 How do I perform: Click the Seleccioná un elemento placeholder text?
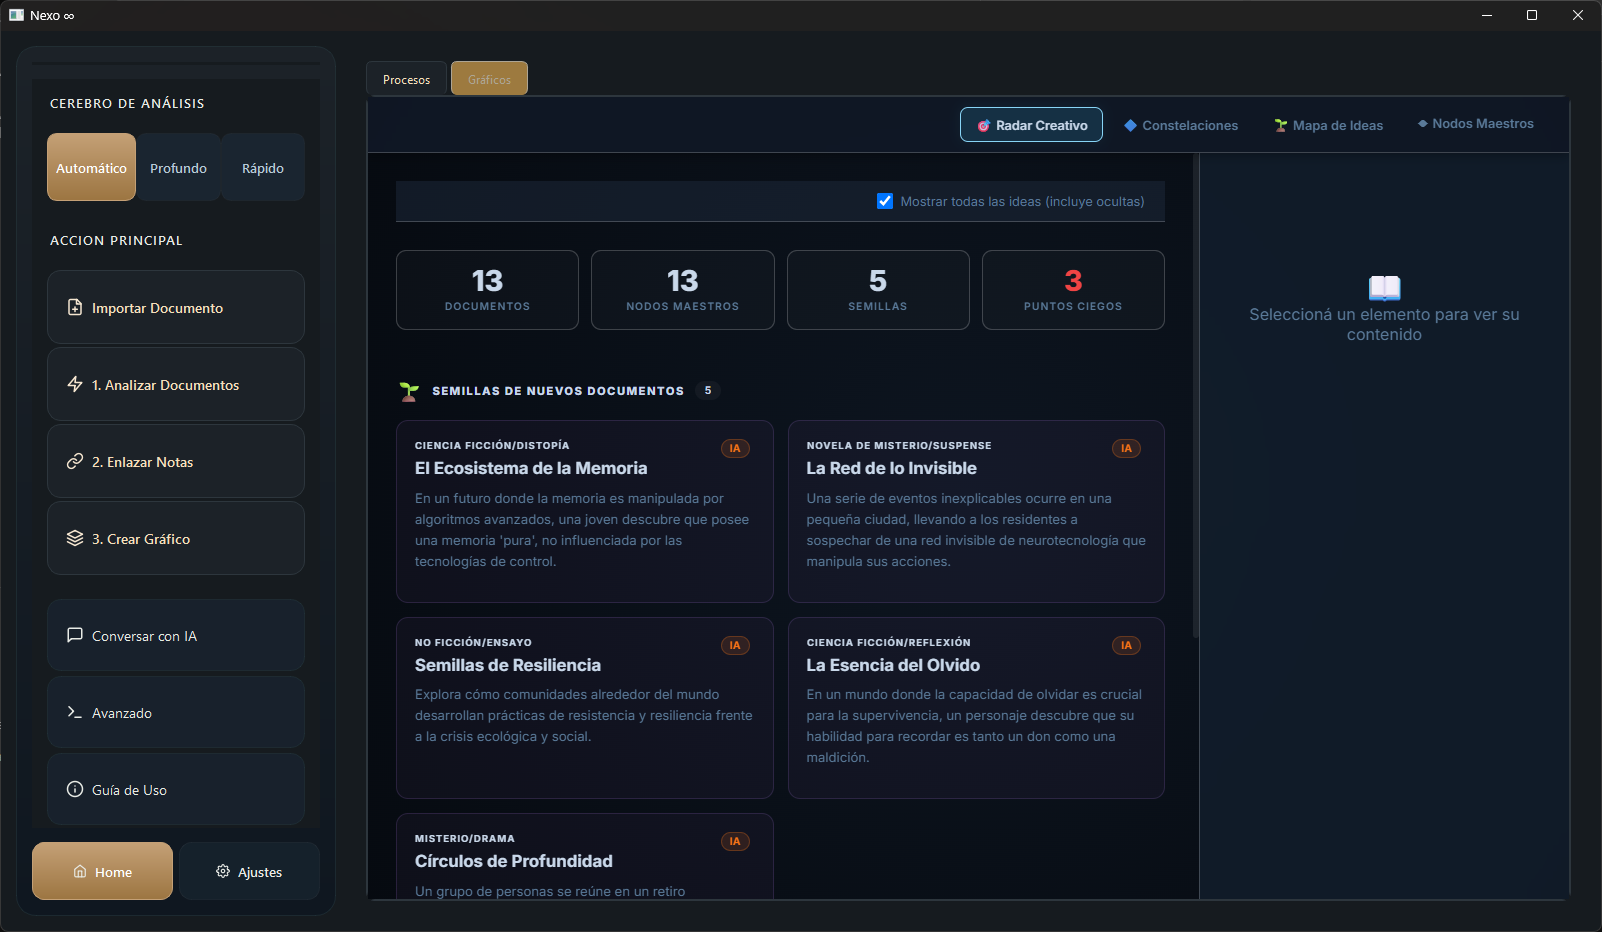(x=1384, y=324)
